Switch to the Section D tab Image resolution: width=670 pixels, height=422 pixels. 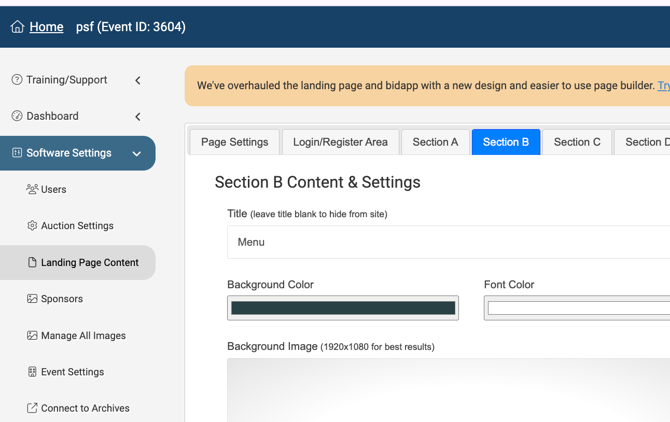(x=642, y=142)
